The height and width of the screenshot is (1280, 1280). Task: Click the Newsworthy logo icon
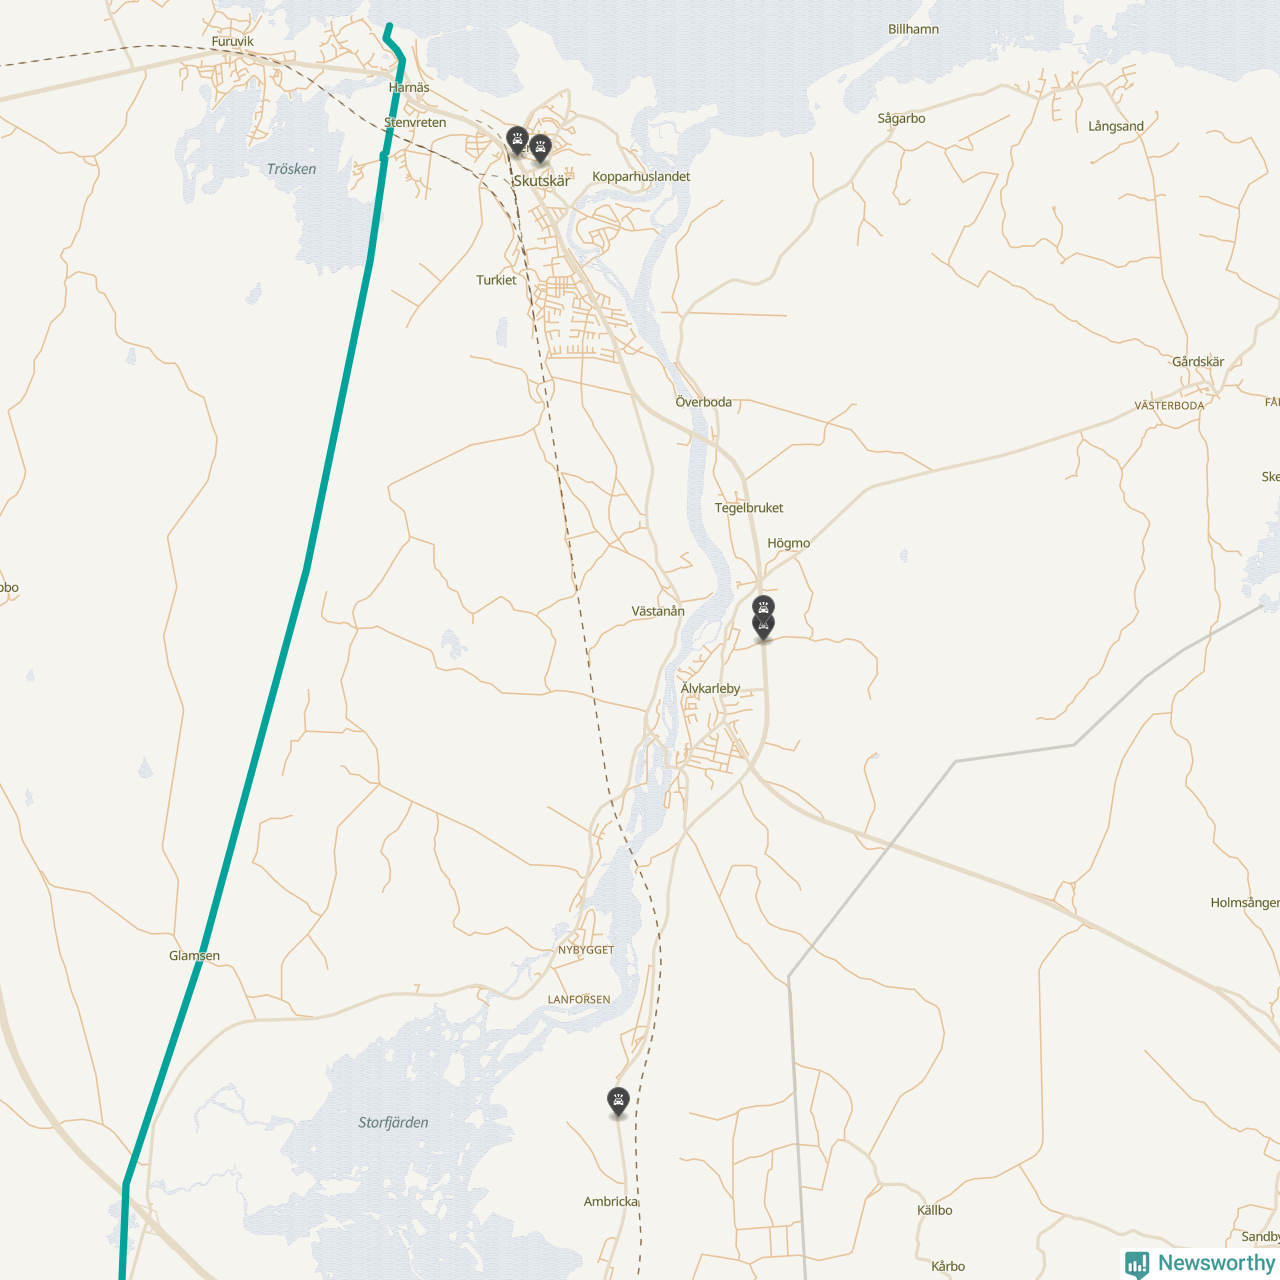pyautogui.click(x=1137, y=1265)
